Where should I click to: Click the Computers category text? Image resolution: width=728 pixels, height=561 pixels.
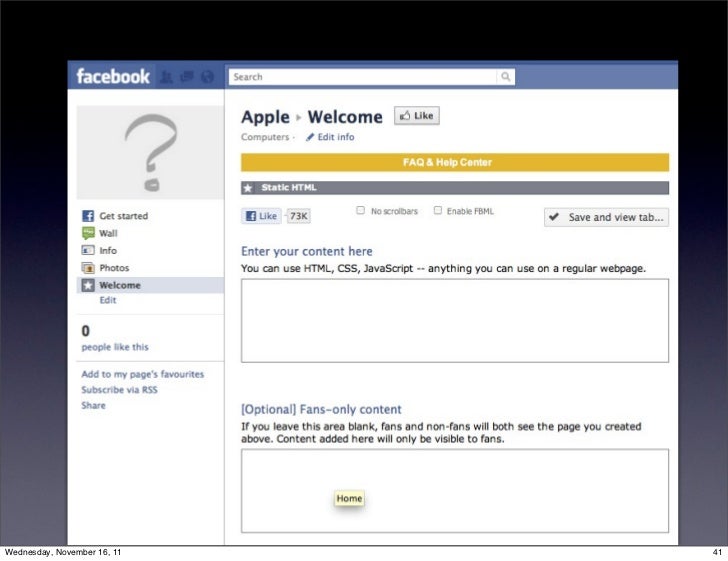(x=265, y=137)
